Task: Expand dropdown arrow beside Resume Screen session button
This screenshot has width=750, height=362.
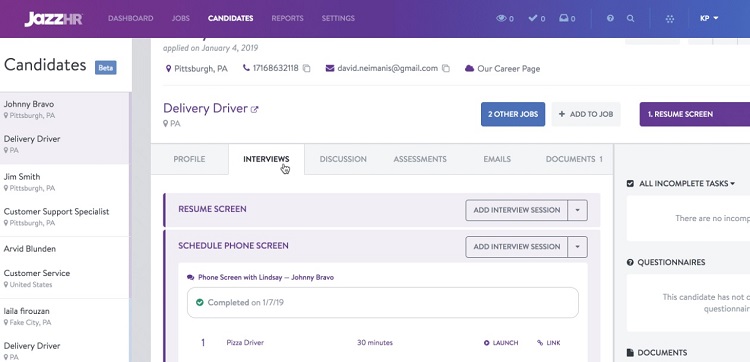Action: [577, 210]
